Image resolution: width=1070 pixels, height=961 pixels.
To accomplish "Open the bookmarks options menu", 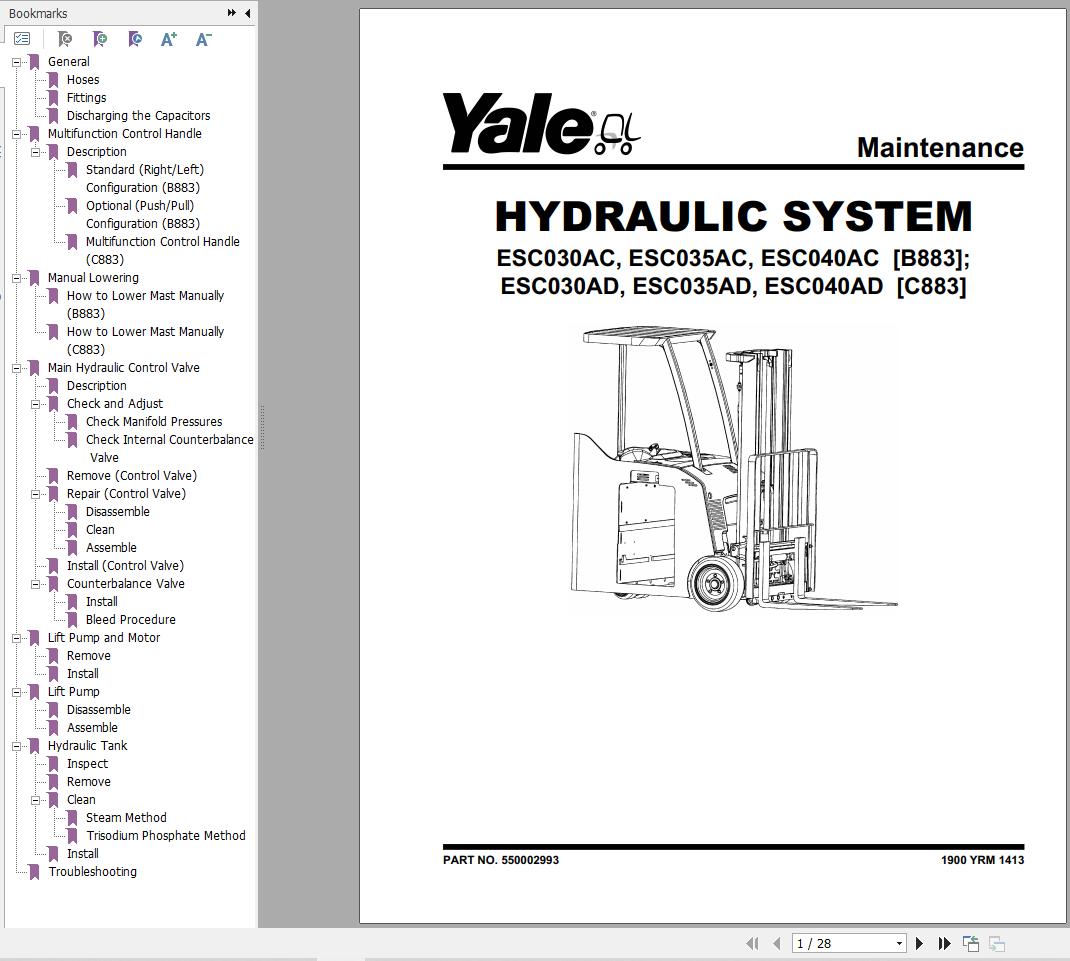I will [22, 39].
